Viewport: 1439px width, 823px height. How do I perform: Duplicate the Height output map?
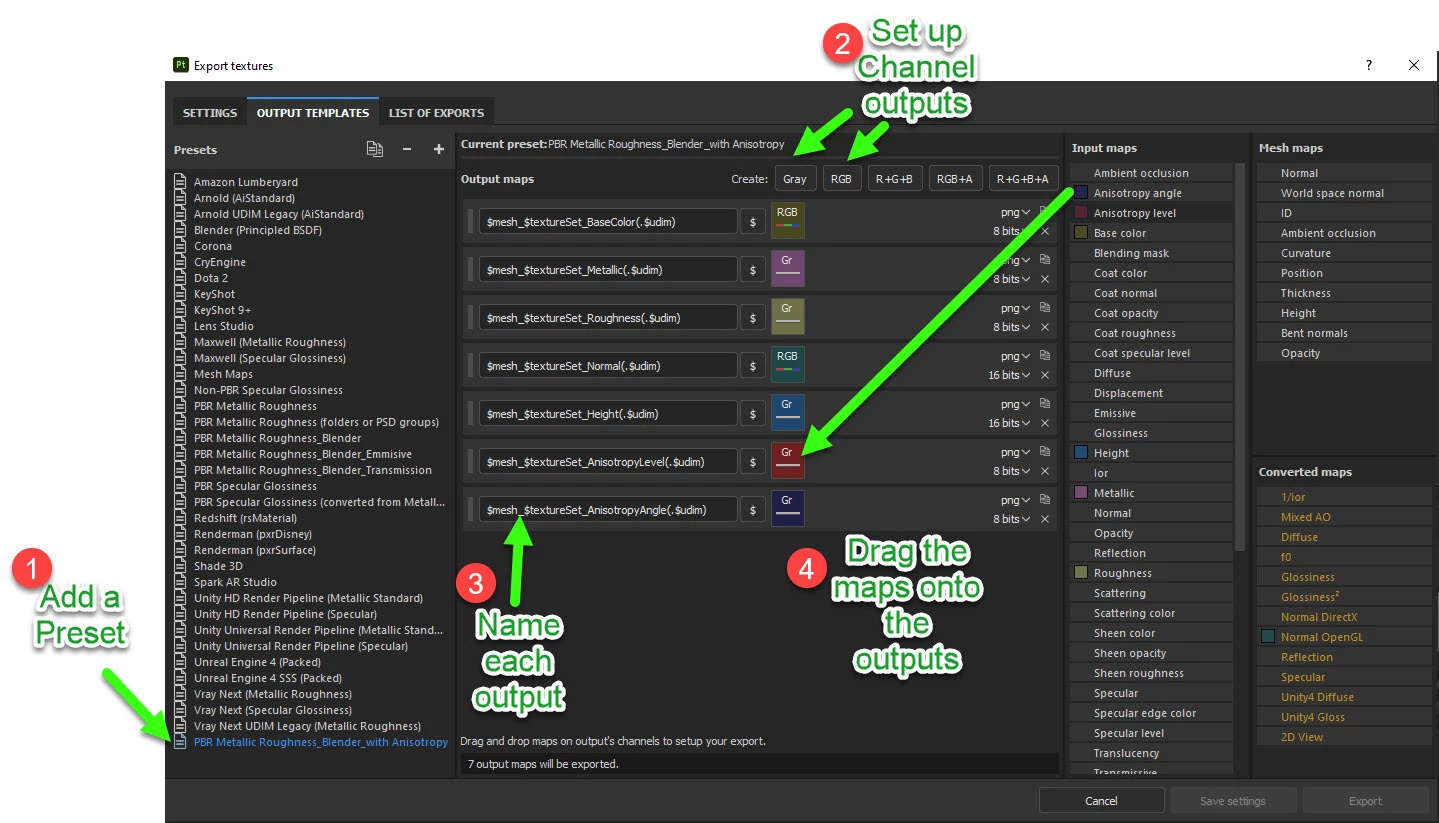tap(1045, 403)
